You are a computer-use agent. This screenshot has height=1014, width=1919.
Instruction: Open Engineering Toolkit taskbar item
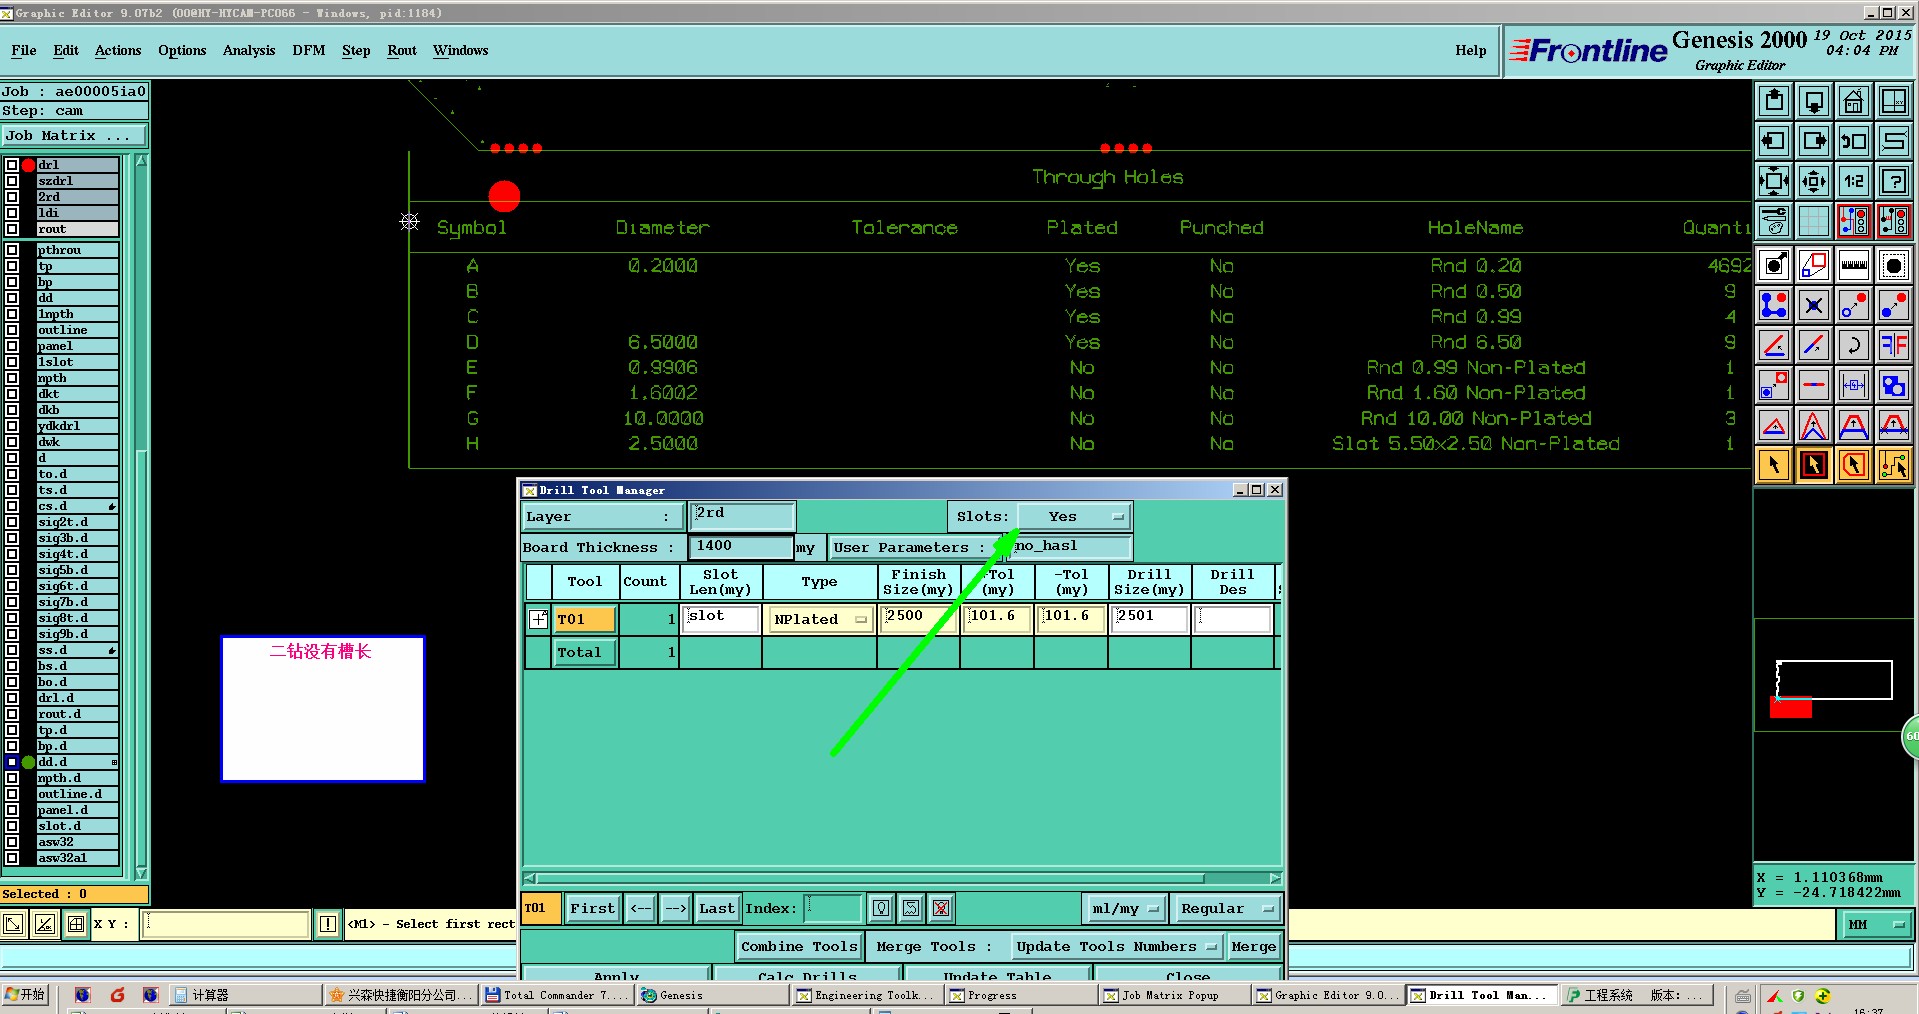pyautogui.click(x=866, y=995)
